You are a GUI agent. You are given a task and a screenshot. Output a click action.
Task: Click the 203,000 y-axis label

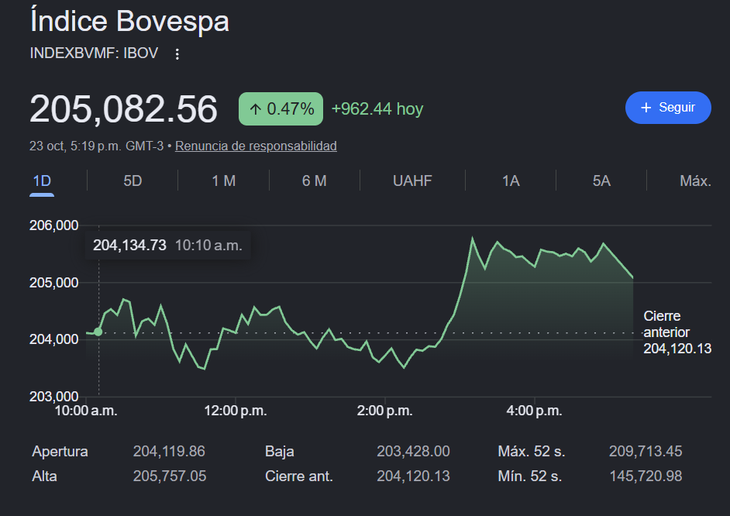54,396
